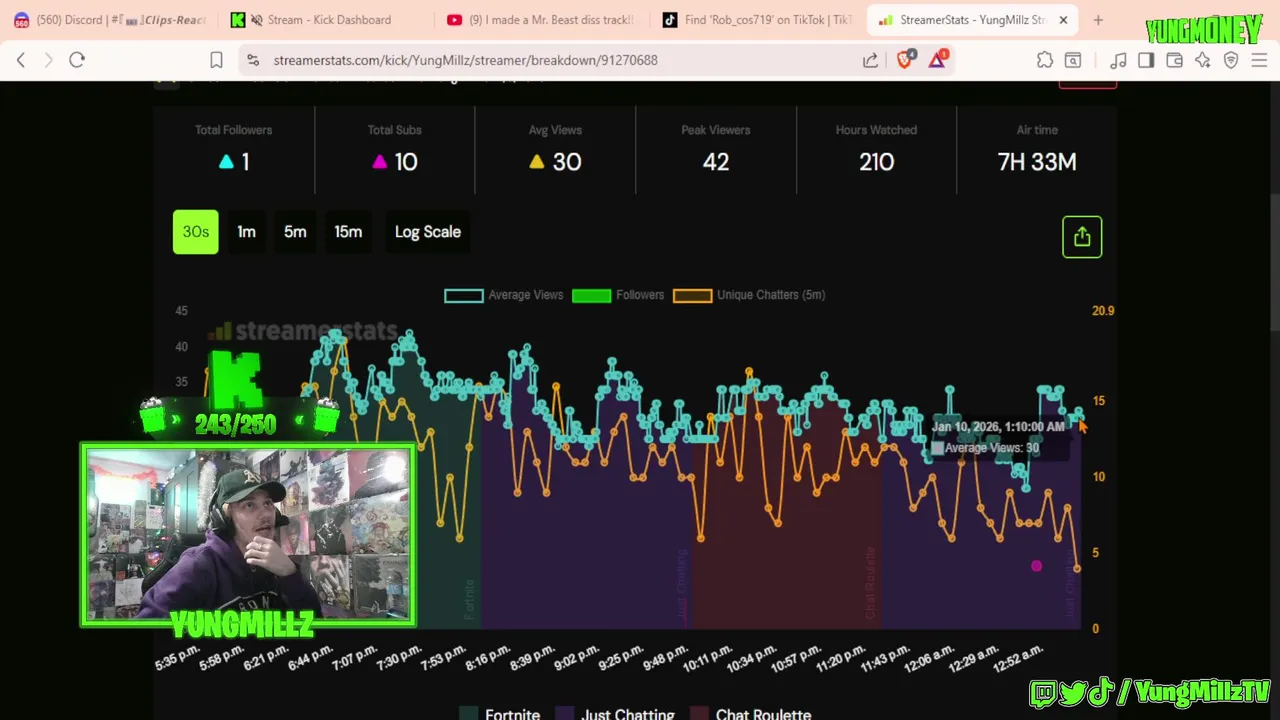Image resolution: width=1280 pixels, height=720 pixels.
Task: Click the 12:52 a.m. time axis label
Action: (1021, 658)
